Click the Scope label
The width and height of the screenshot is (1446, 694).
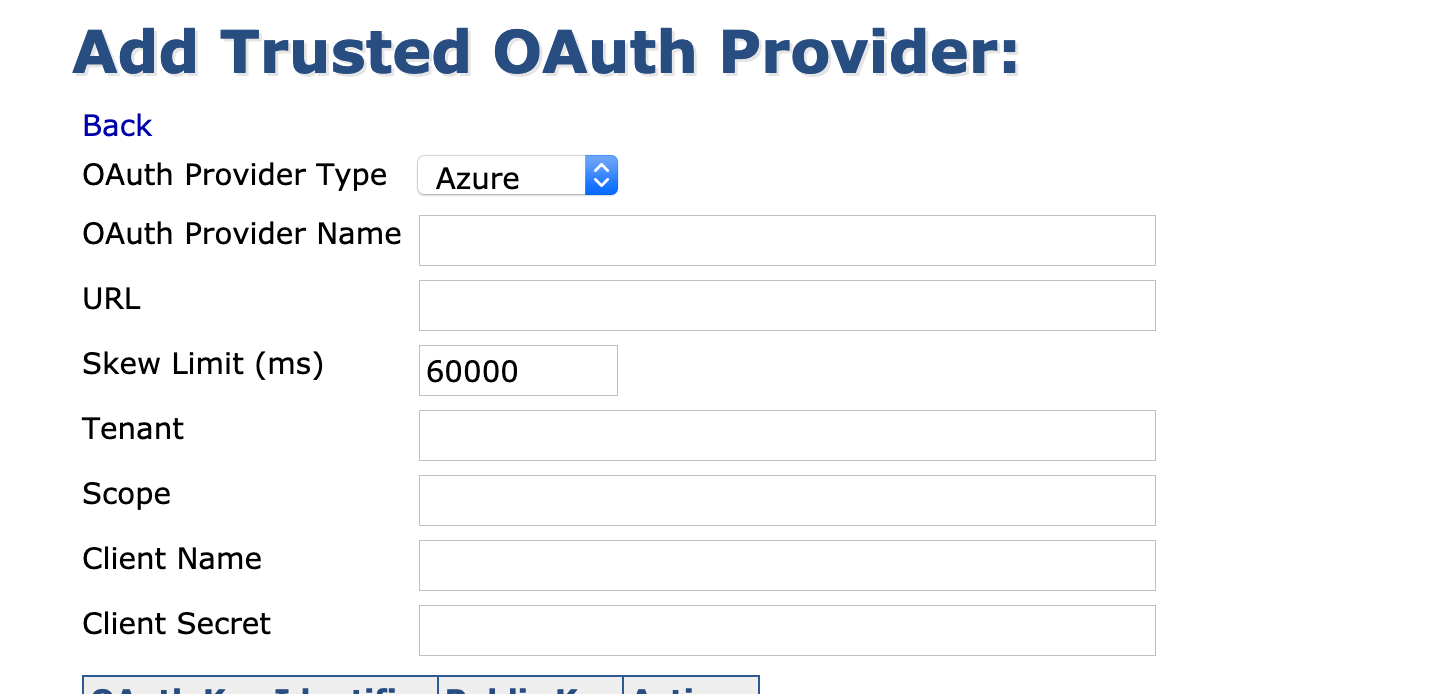coord(126,494)
